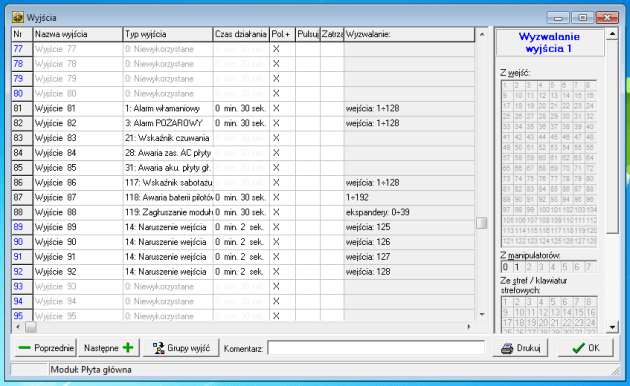The width and height of the screenshot is (630, 386).
Task: Click the Poprzednie button with minus icon
Action: click(46, 347)
